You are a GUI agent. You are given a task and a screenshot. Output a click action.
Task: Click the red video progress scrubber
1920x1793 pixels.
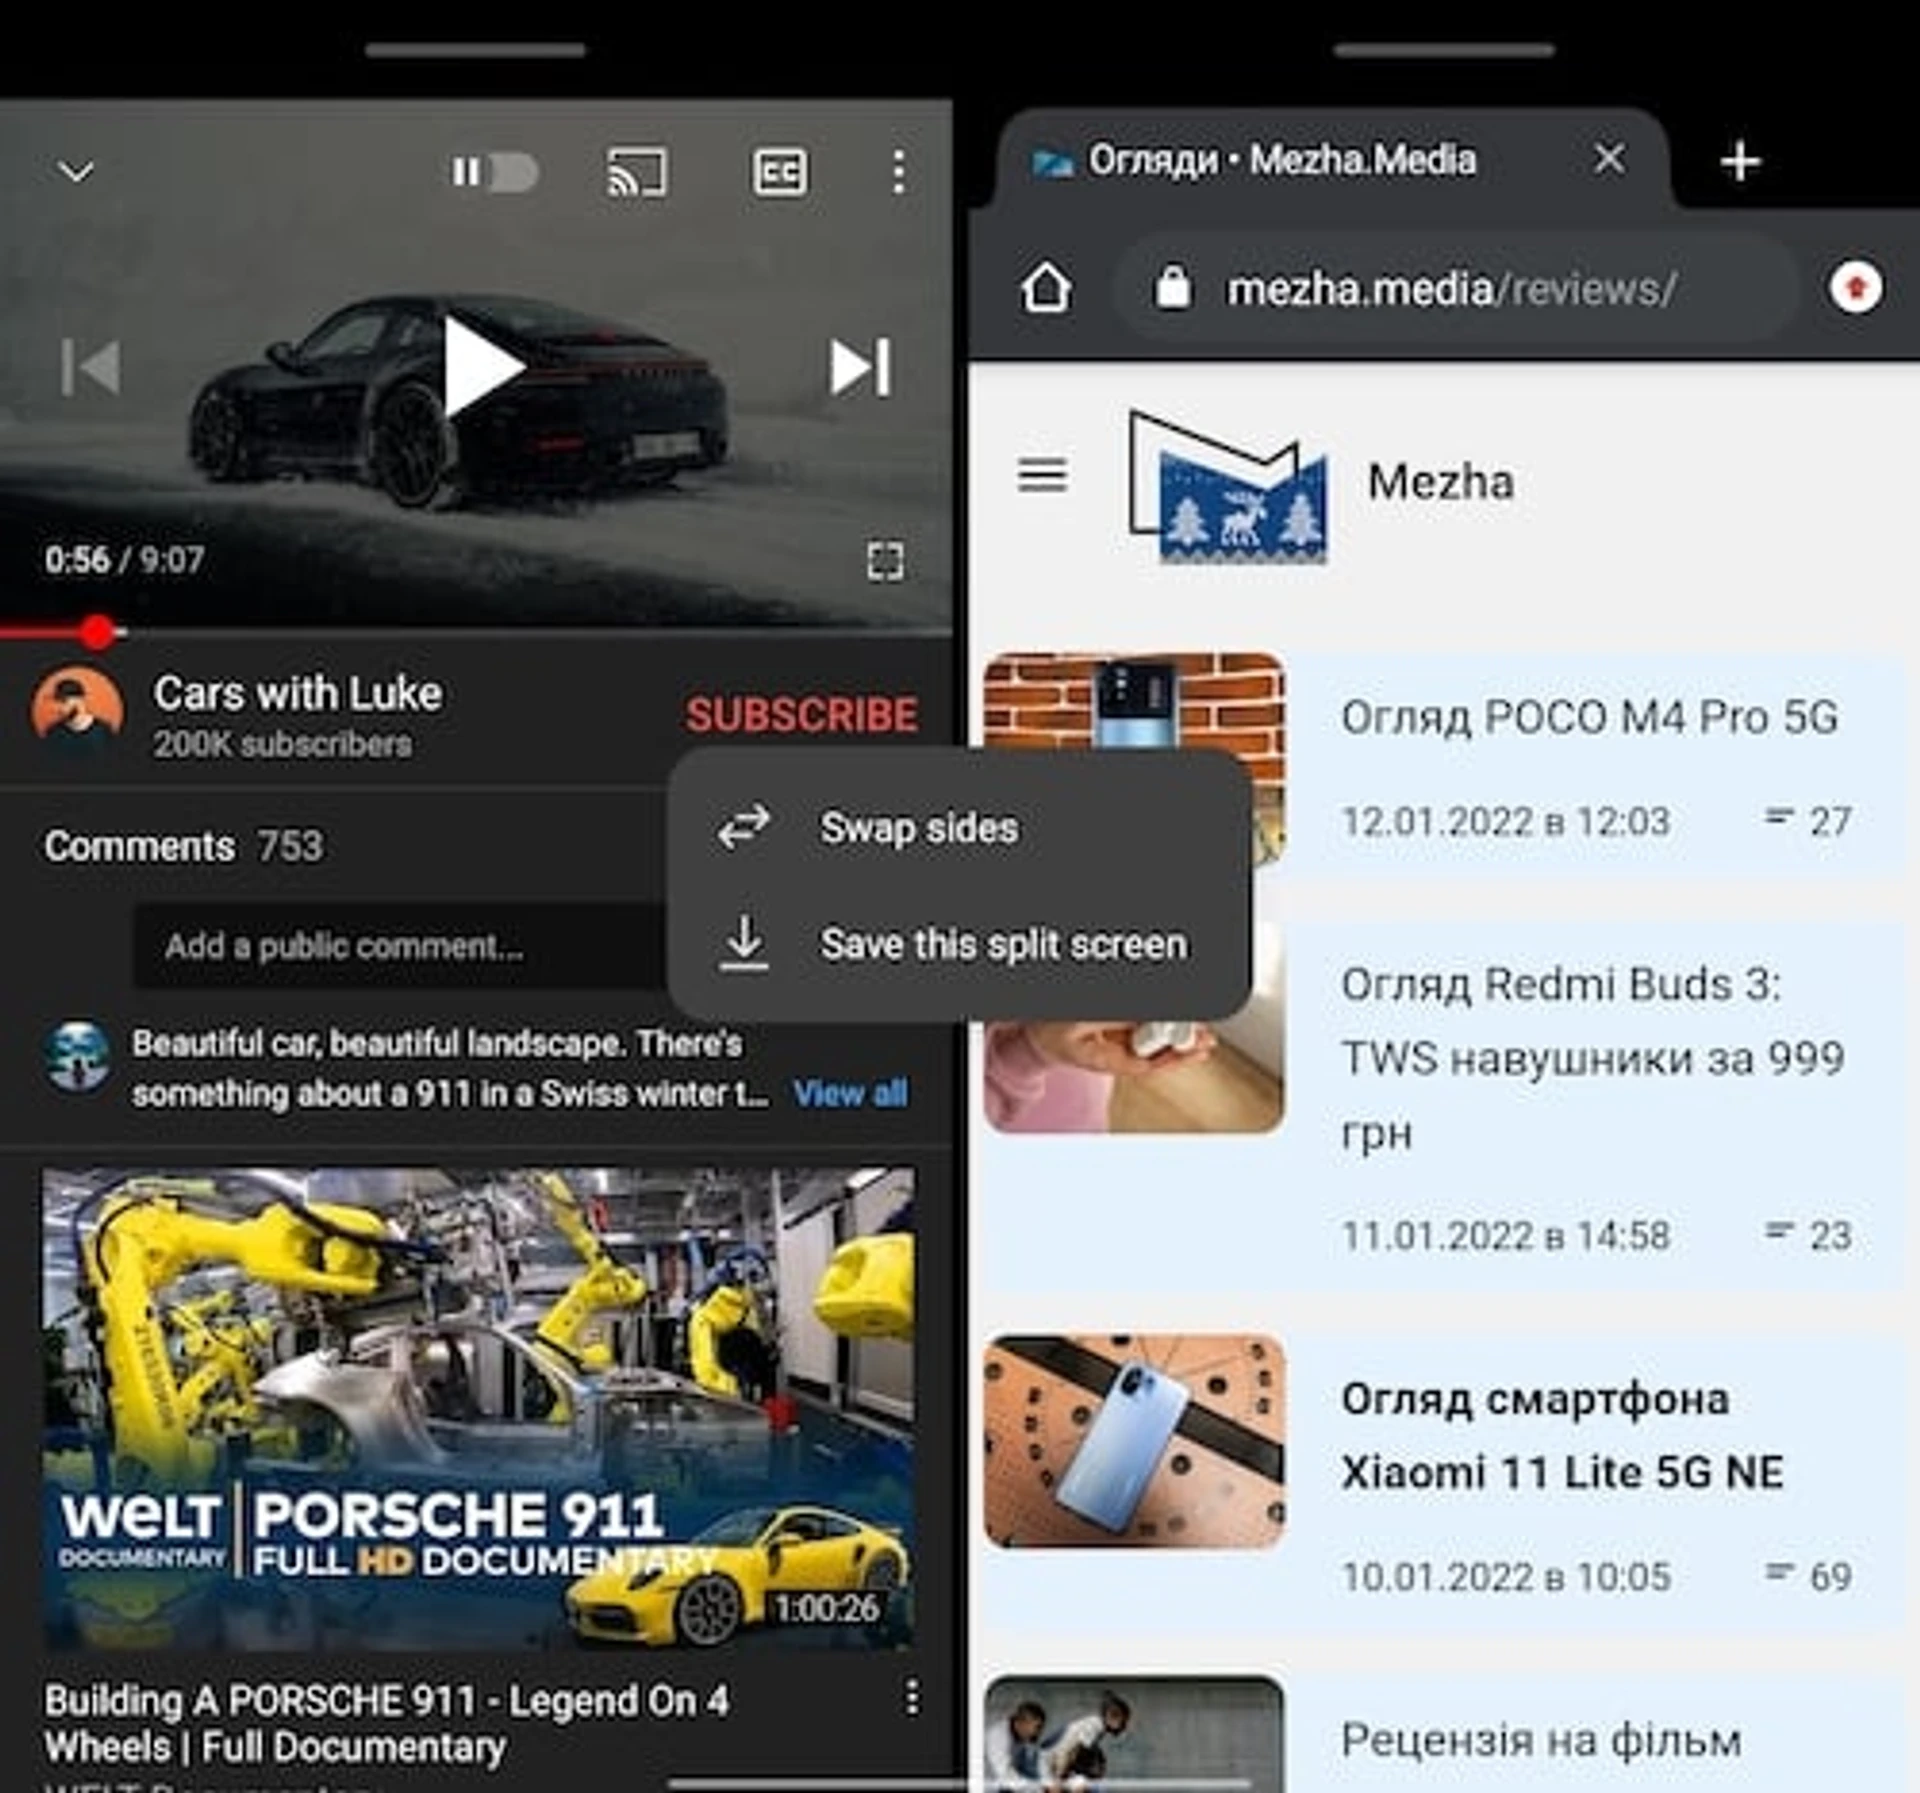tap(98, 632)
